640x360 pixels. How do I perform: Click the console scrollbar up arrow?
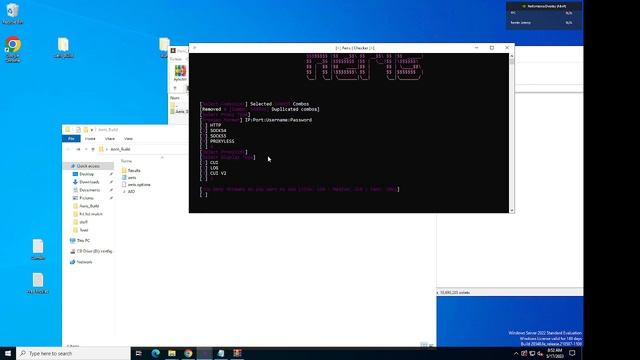pyautogui.click(x=511, y=56)
